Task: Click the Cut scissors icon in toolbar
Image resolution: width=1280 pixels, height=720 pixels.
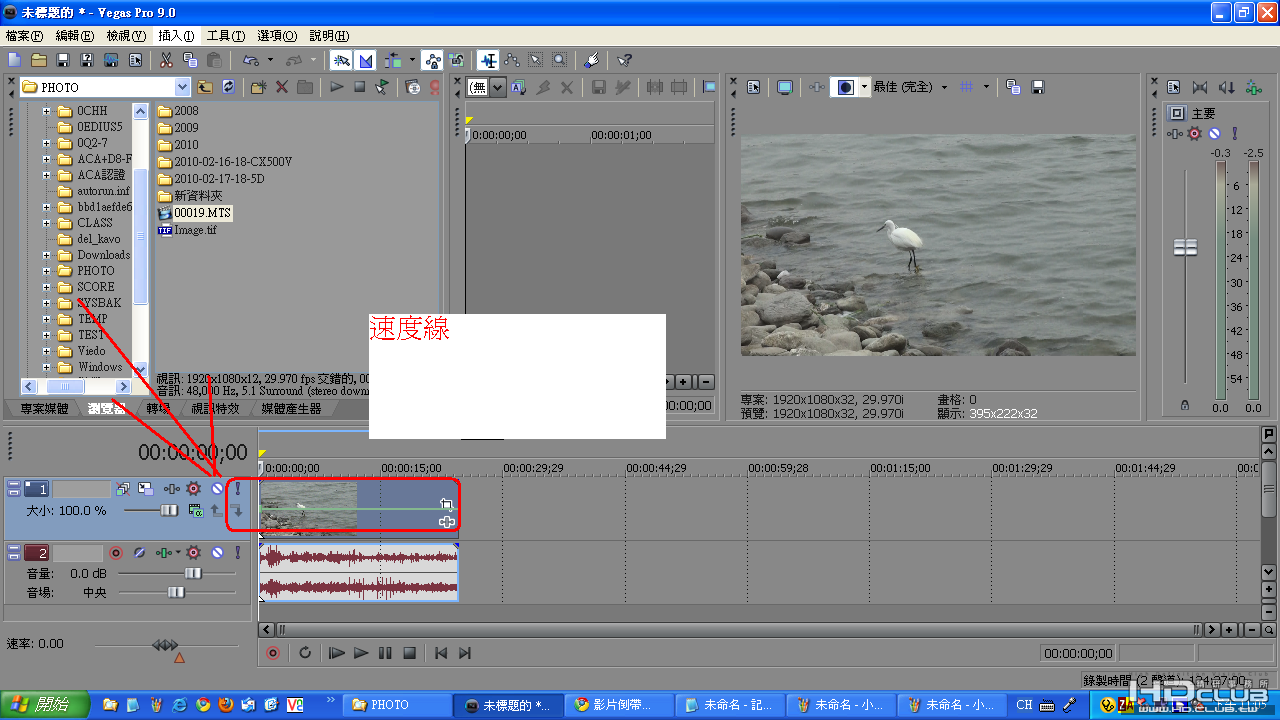Action: tap(165, 61)
